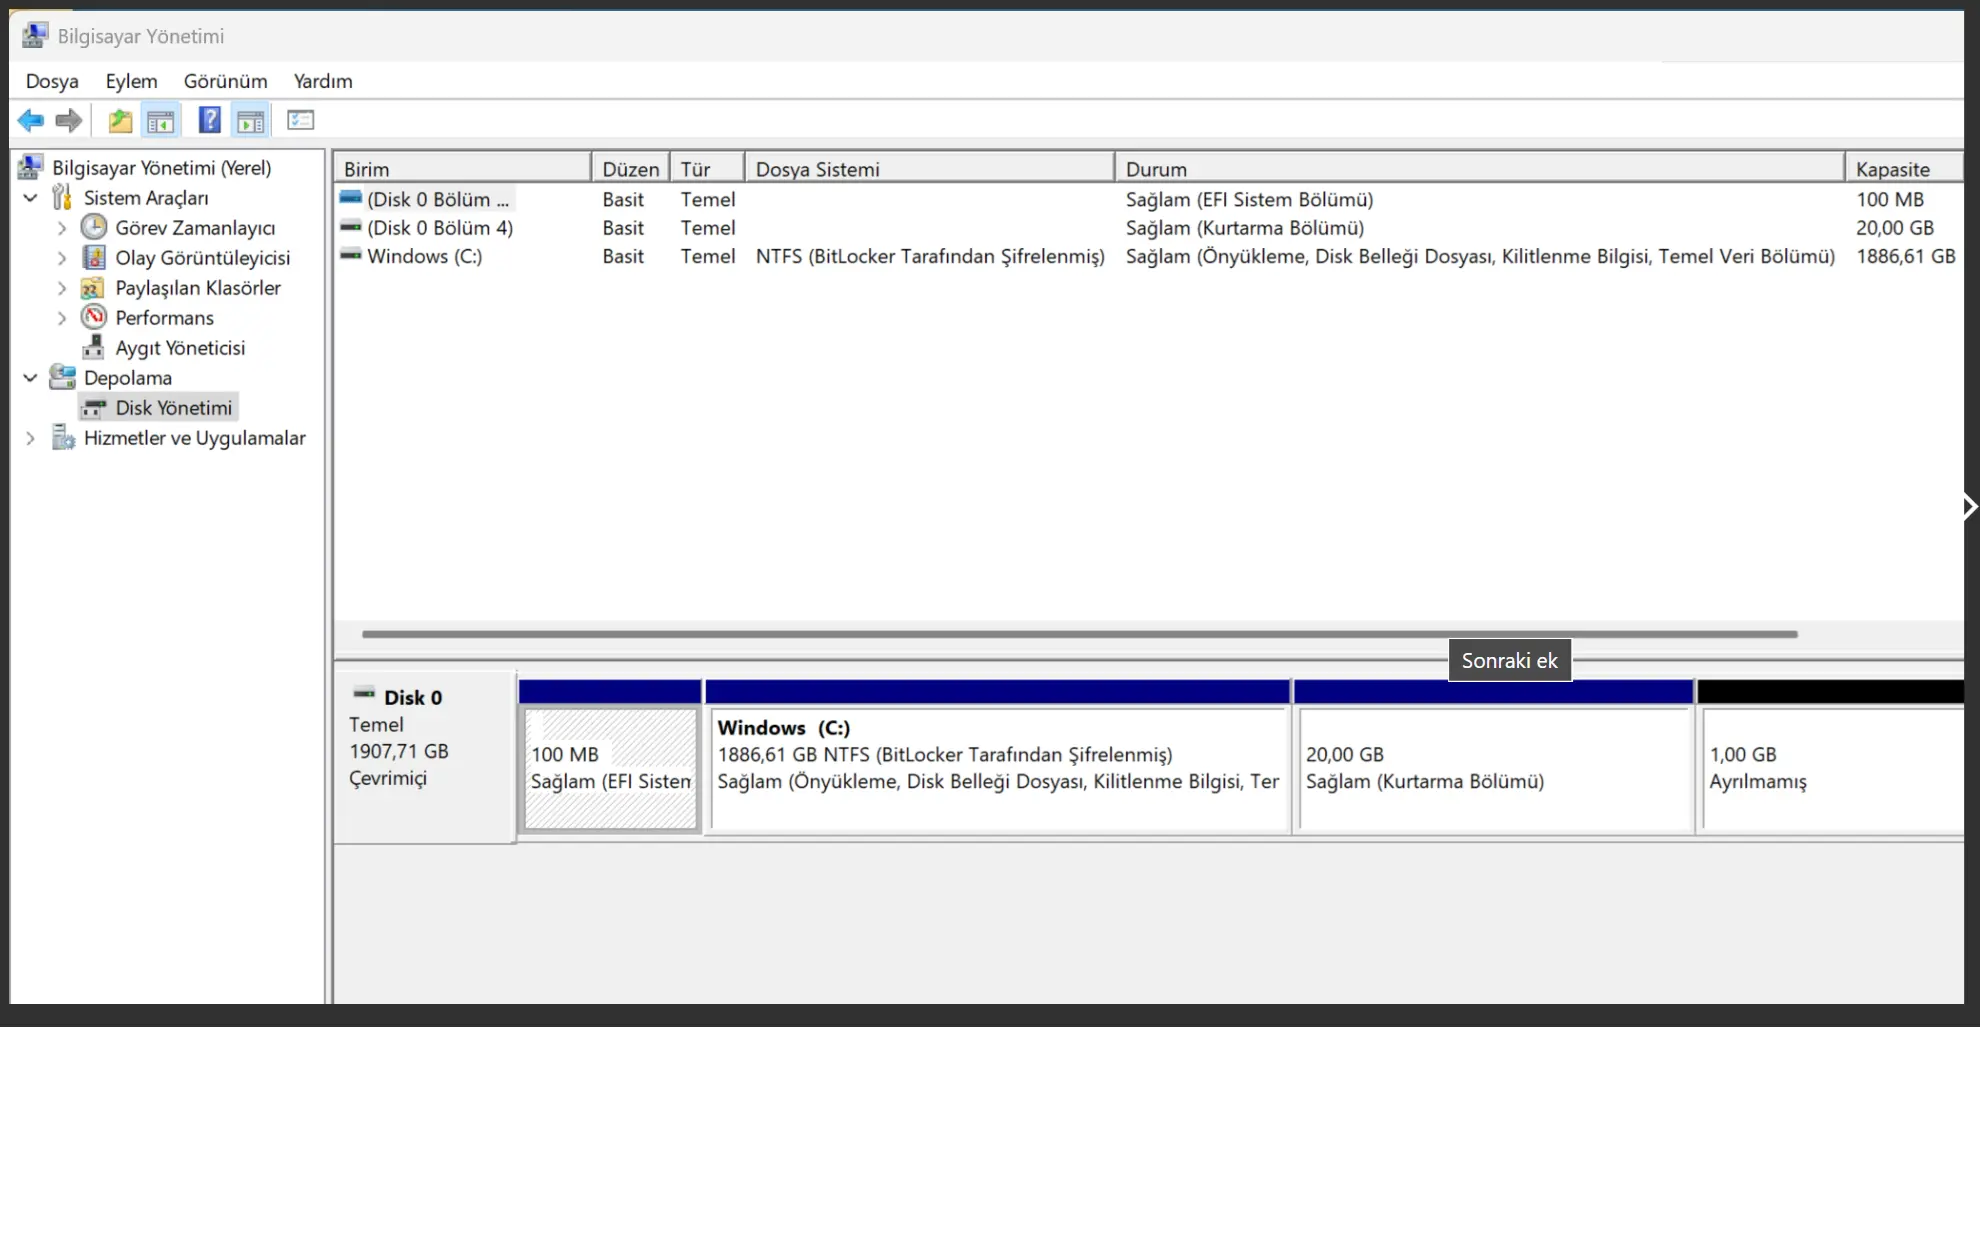Select Aygıt Yöneticisi in the tree
The image size is (1980, 1248).
(x=180, y=348)
